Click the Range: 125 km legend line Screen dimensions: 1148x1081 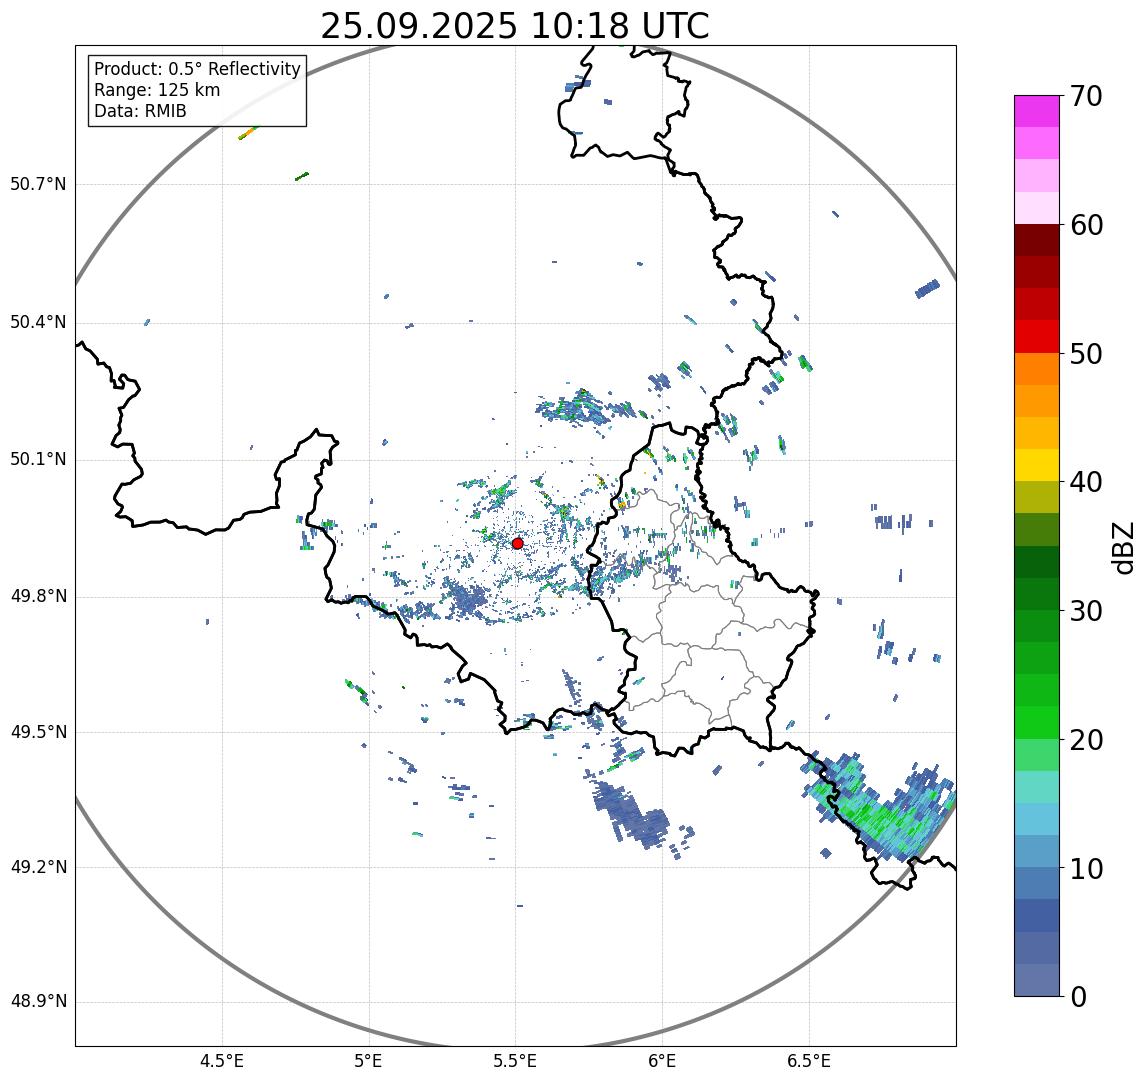tap(157, 90)
